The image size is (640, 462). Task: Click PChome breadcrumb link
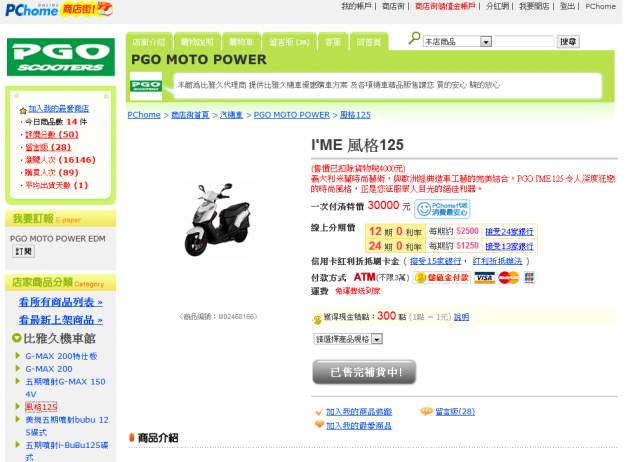144,115
